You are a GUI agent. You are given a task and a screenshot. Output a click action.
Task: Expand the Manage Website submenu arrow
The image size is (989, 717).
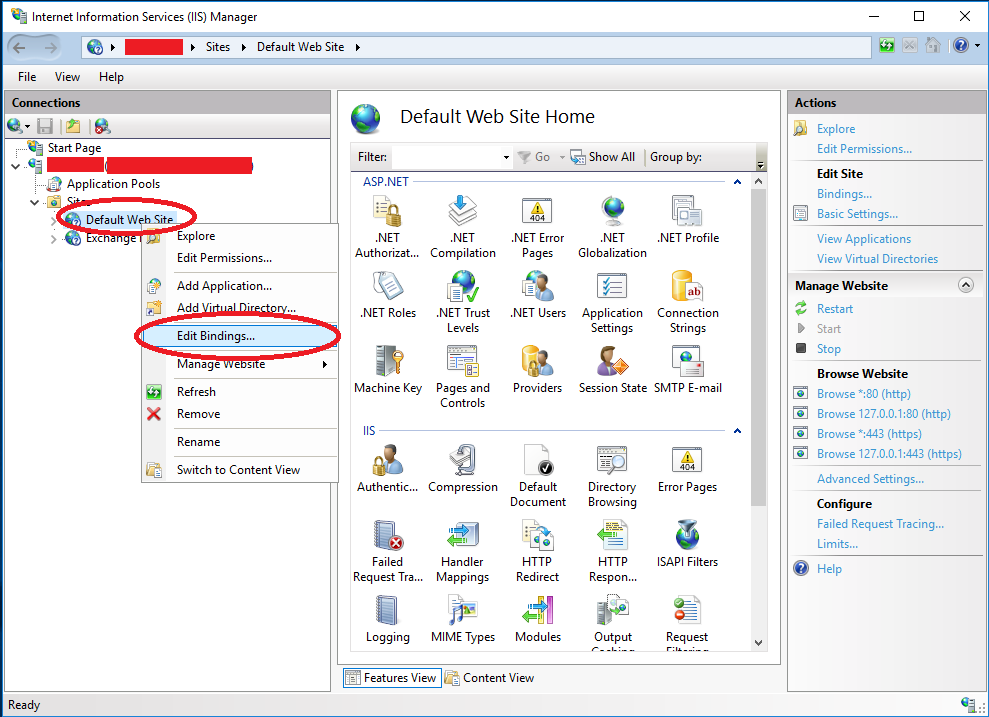(x=325, y=364)
